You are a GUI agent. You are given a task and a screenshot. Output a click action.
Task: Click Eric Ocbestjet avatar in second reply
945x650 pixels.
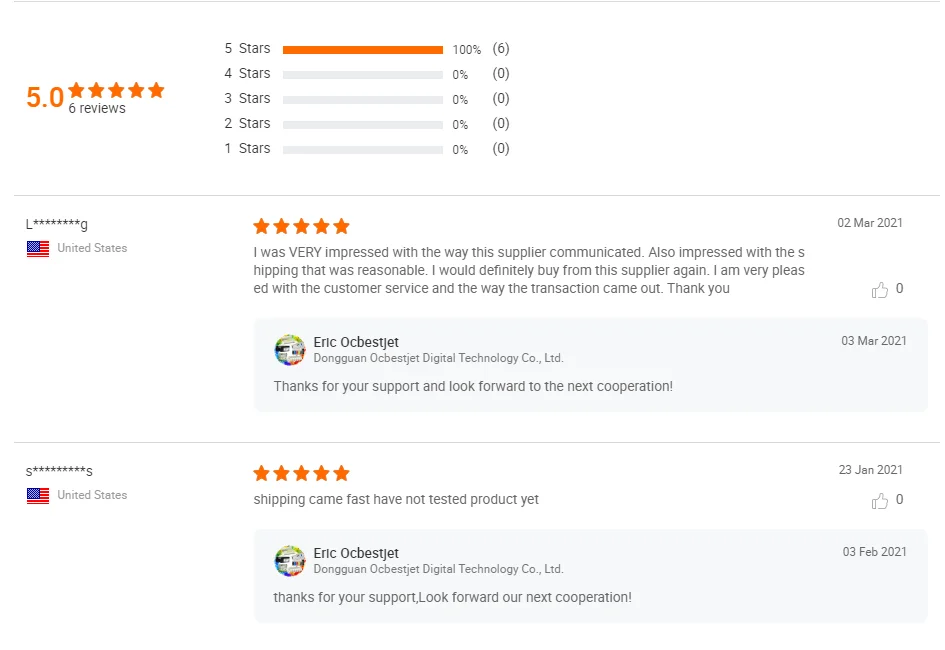point(290,561)
